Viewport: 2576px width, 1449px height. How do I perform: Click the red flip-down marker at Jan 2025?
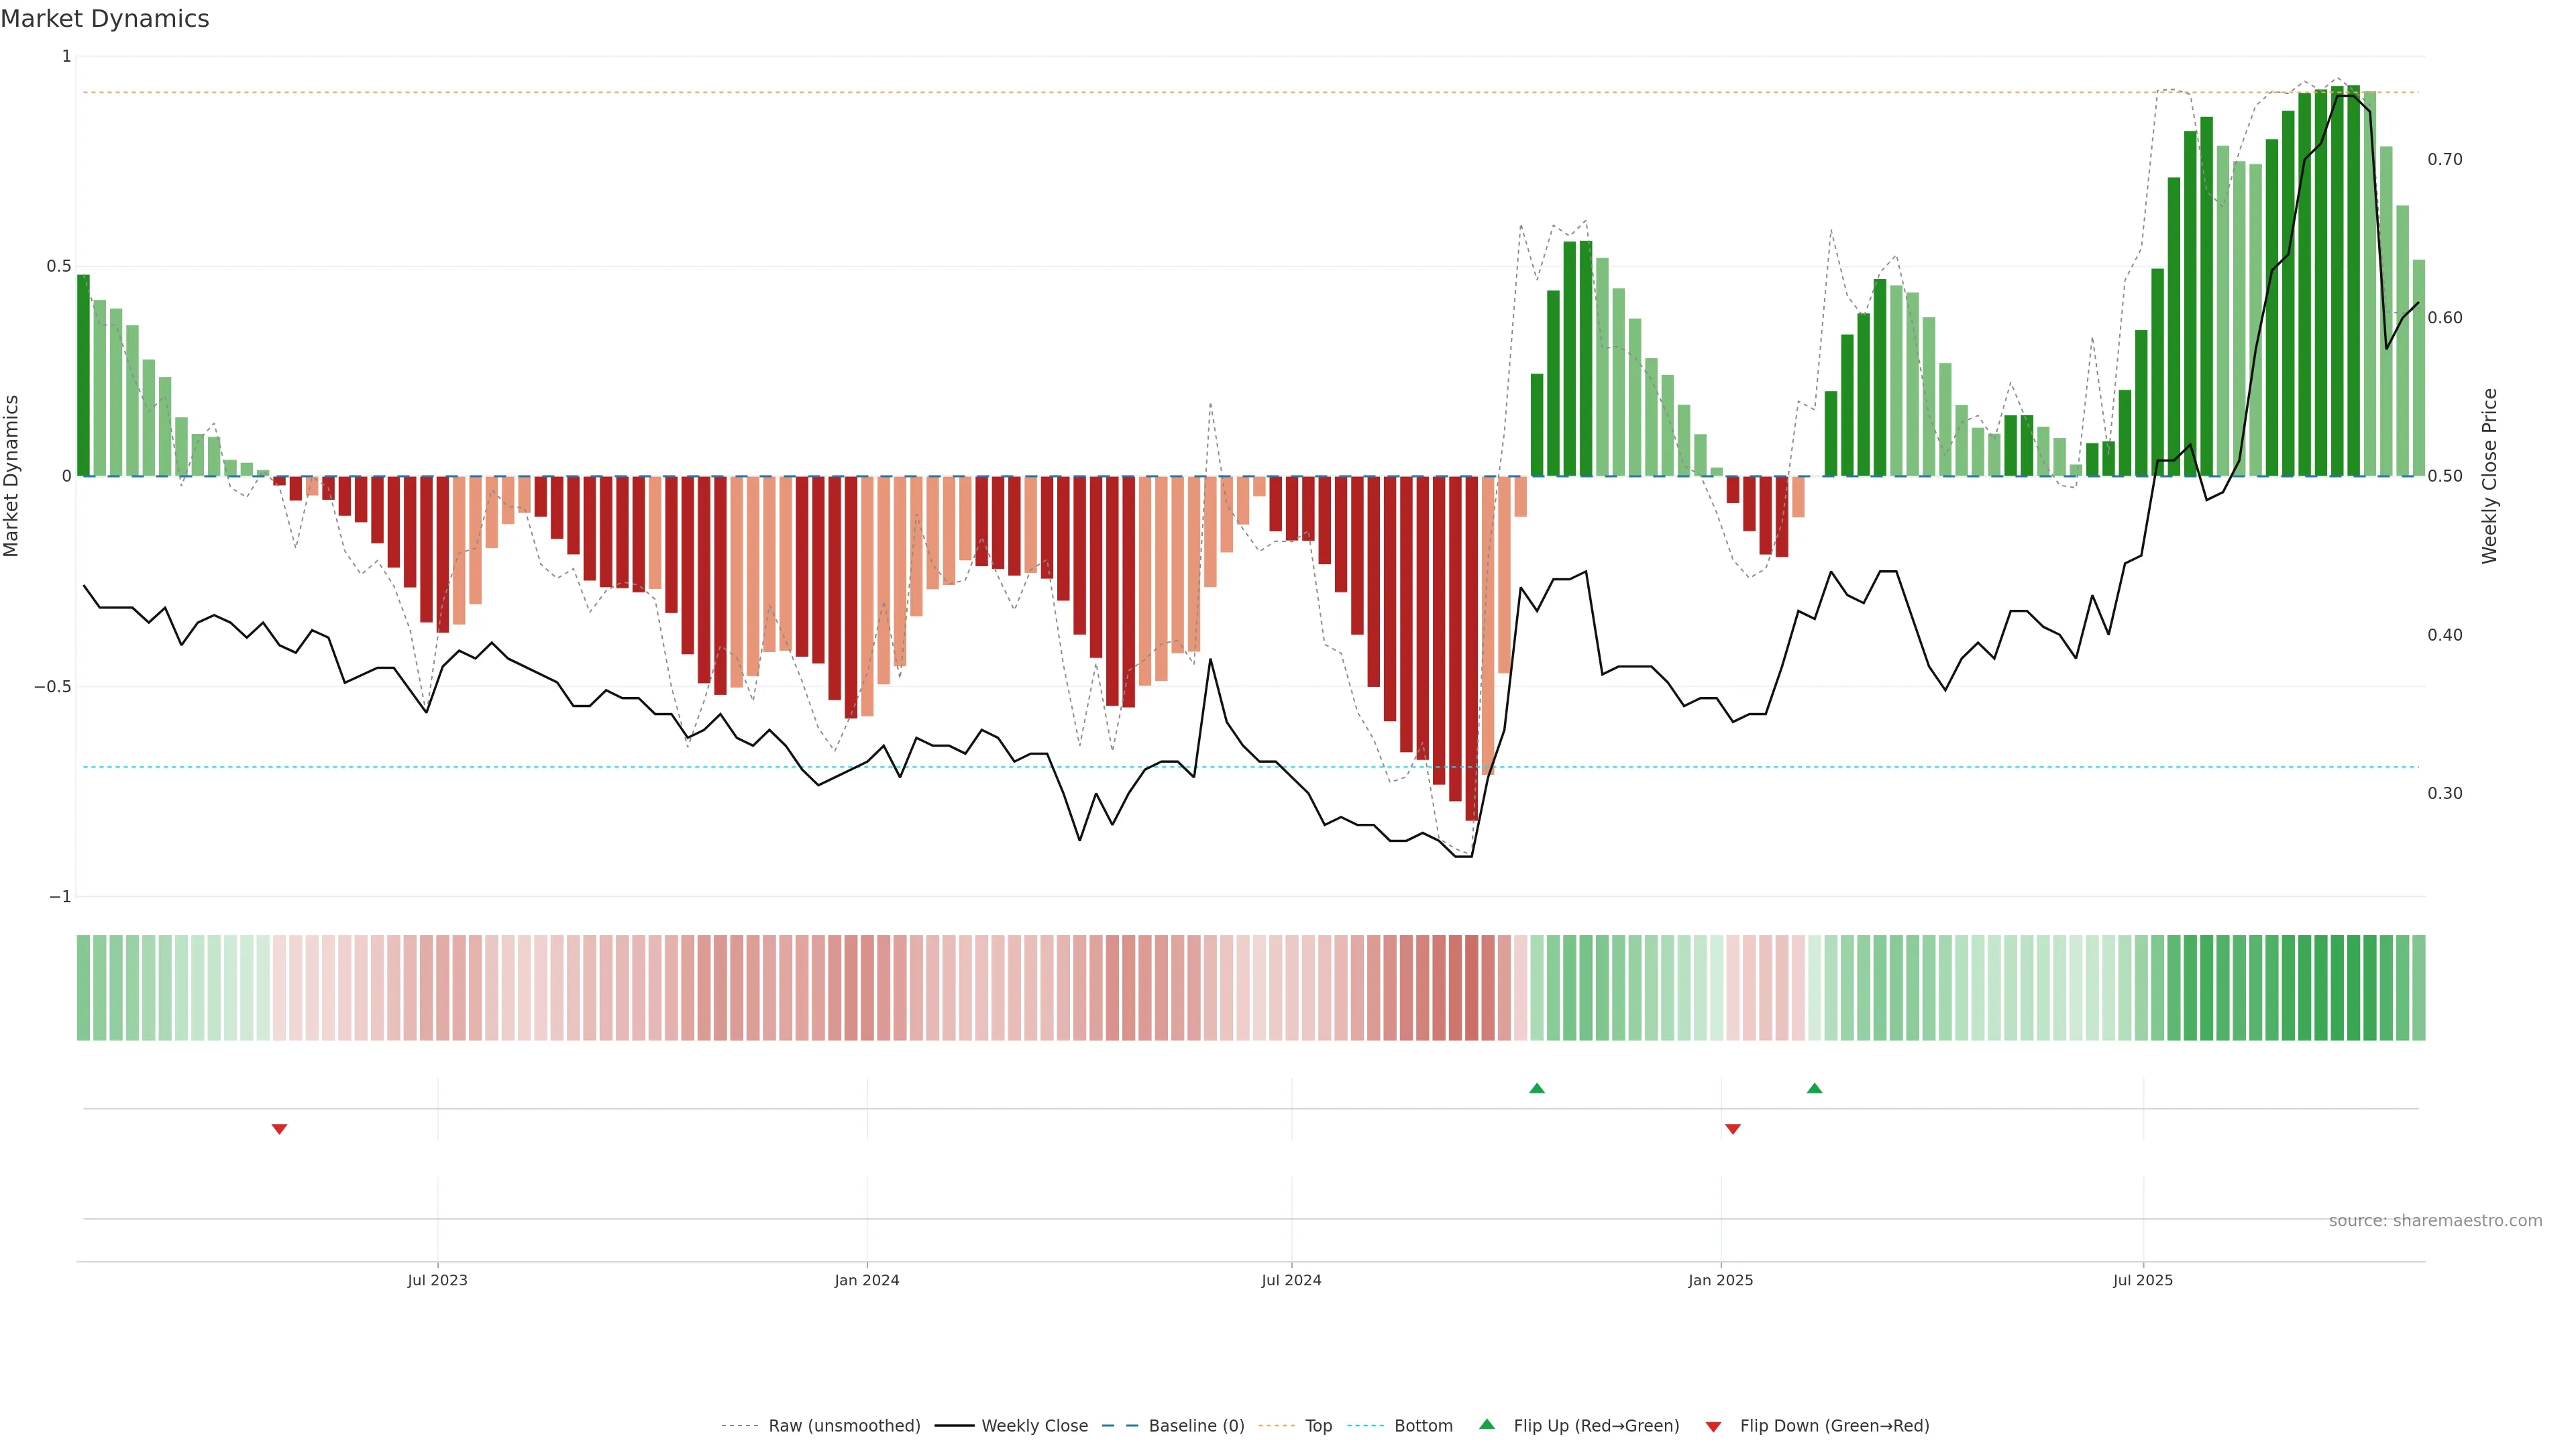(x=1732, y=1129)
